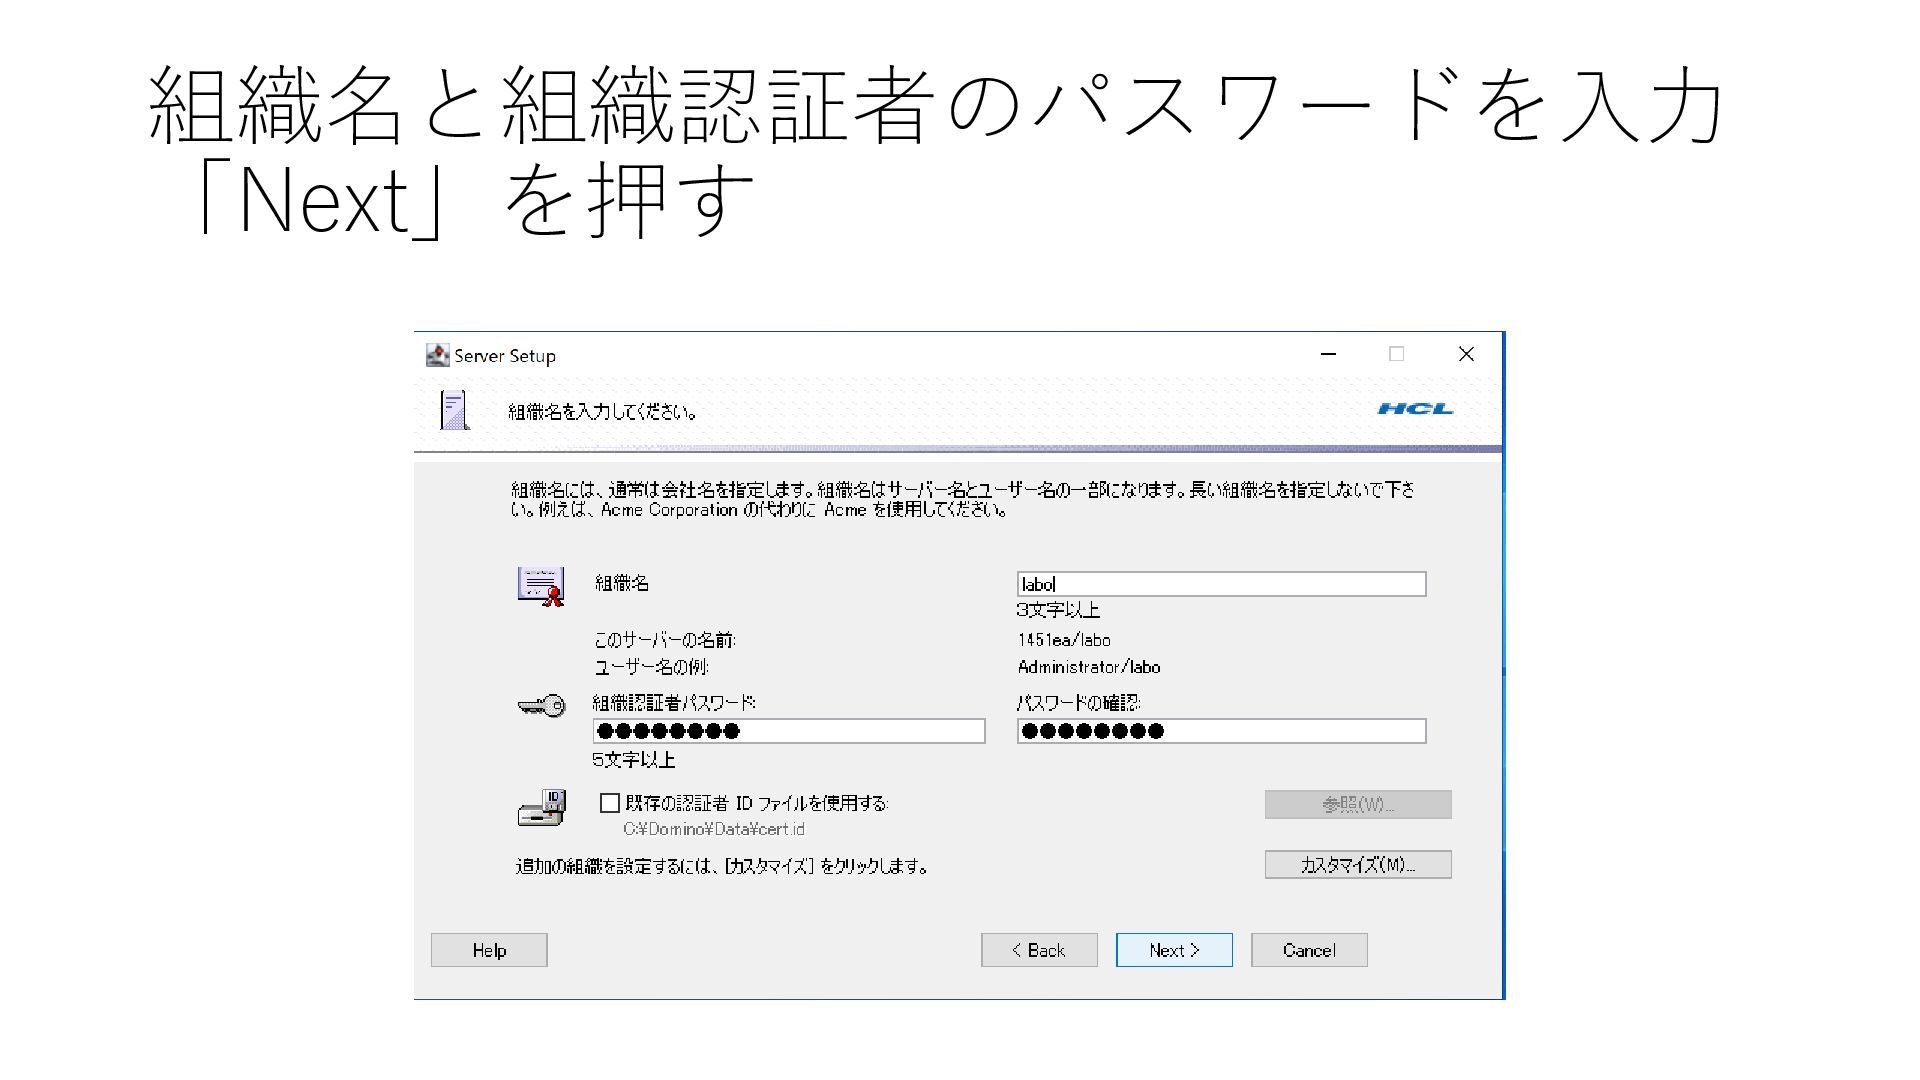
Task: Close the Server Setup window
Action: pos(1466,354)
